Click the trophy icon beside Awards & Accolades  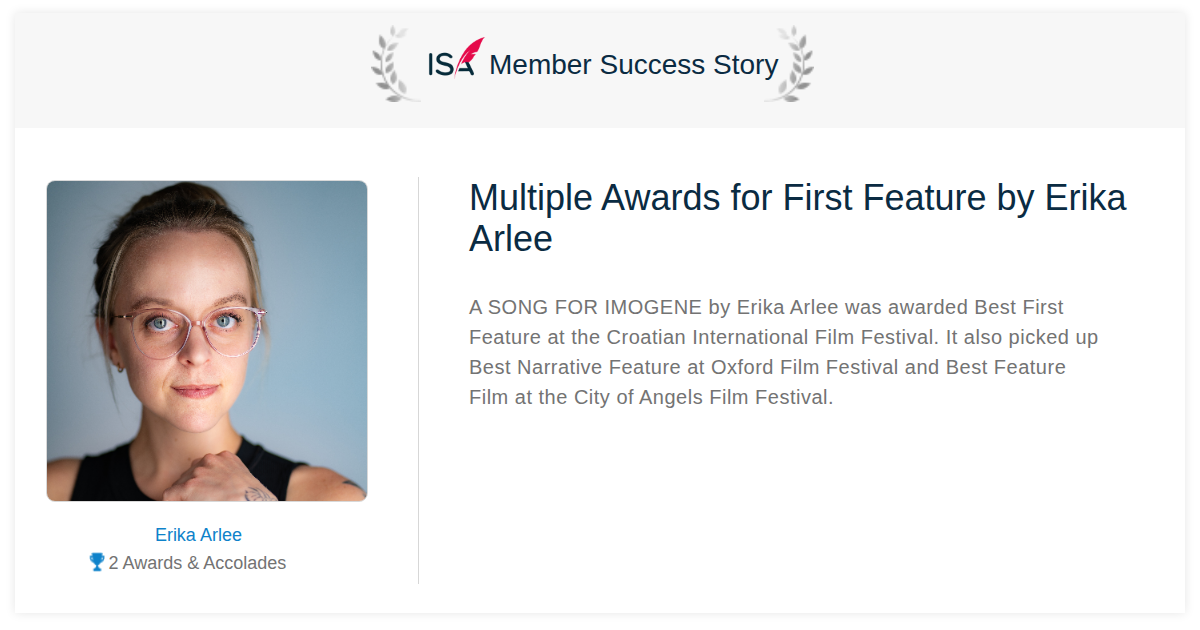click(x=97, y=562)
